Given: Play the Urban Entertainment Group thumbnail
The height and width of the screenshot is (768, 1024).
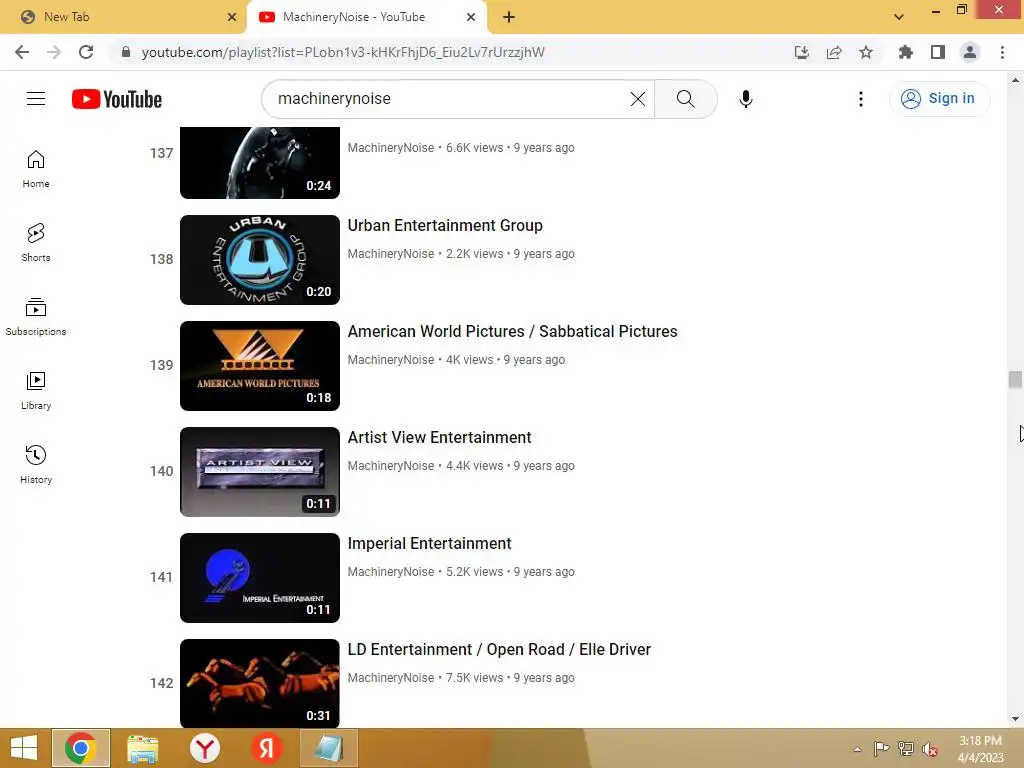Looking at the screenshot, I should pos(260,260).
